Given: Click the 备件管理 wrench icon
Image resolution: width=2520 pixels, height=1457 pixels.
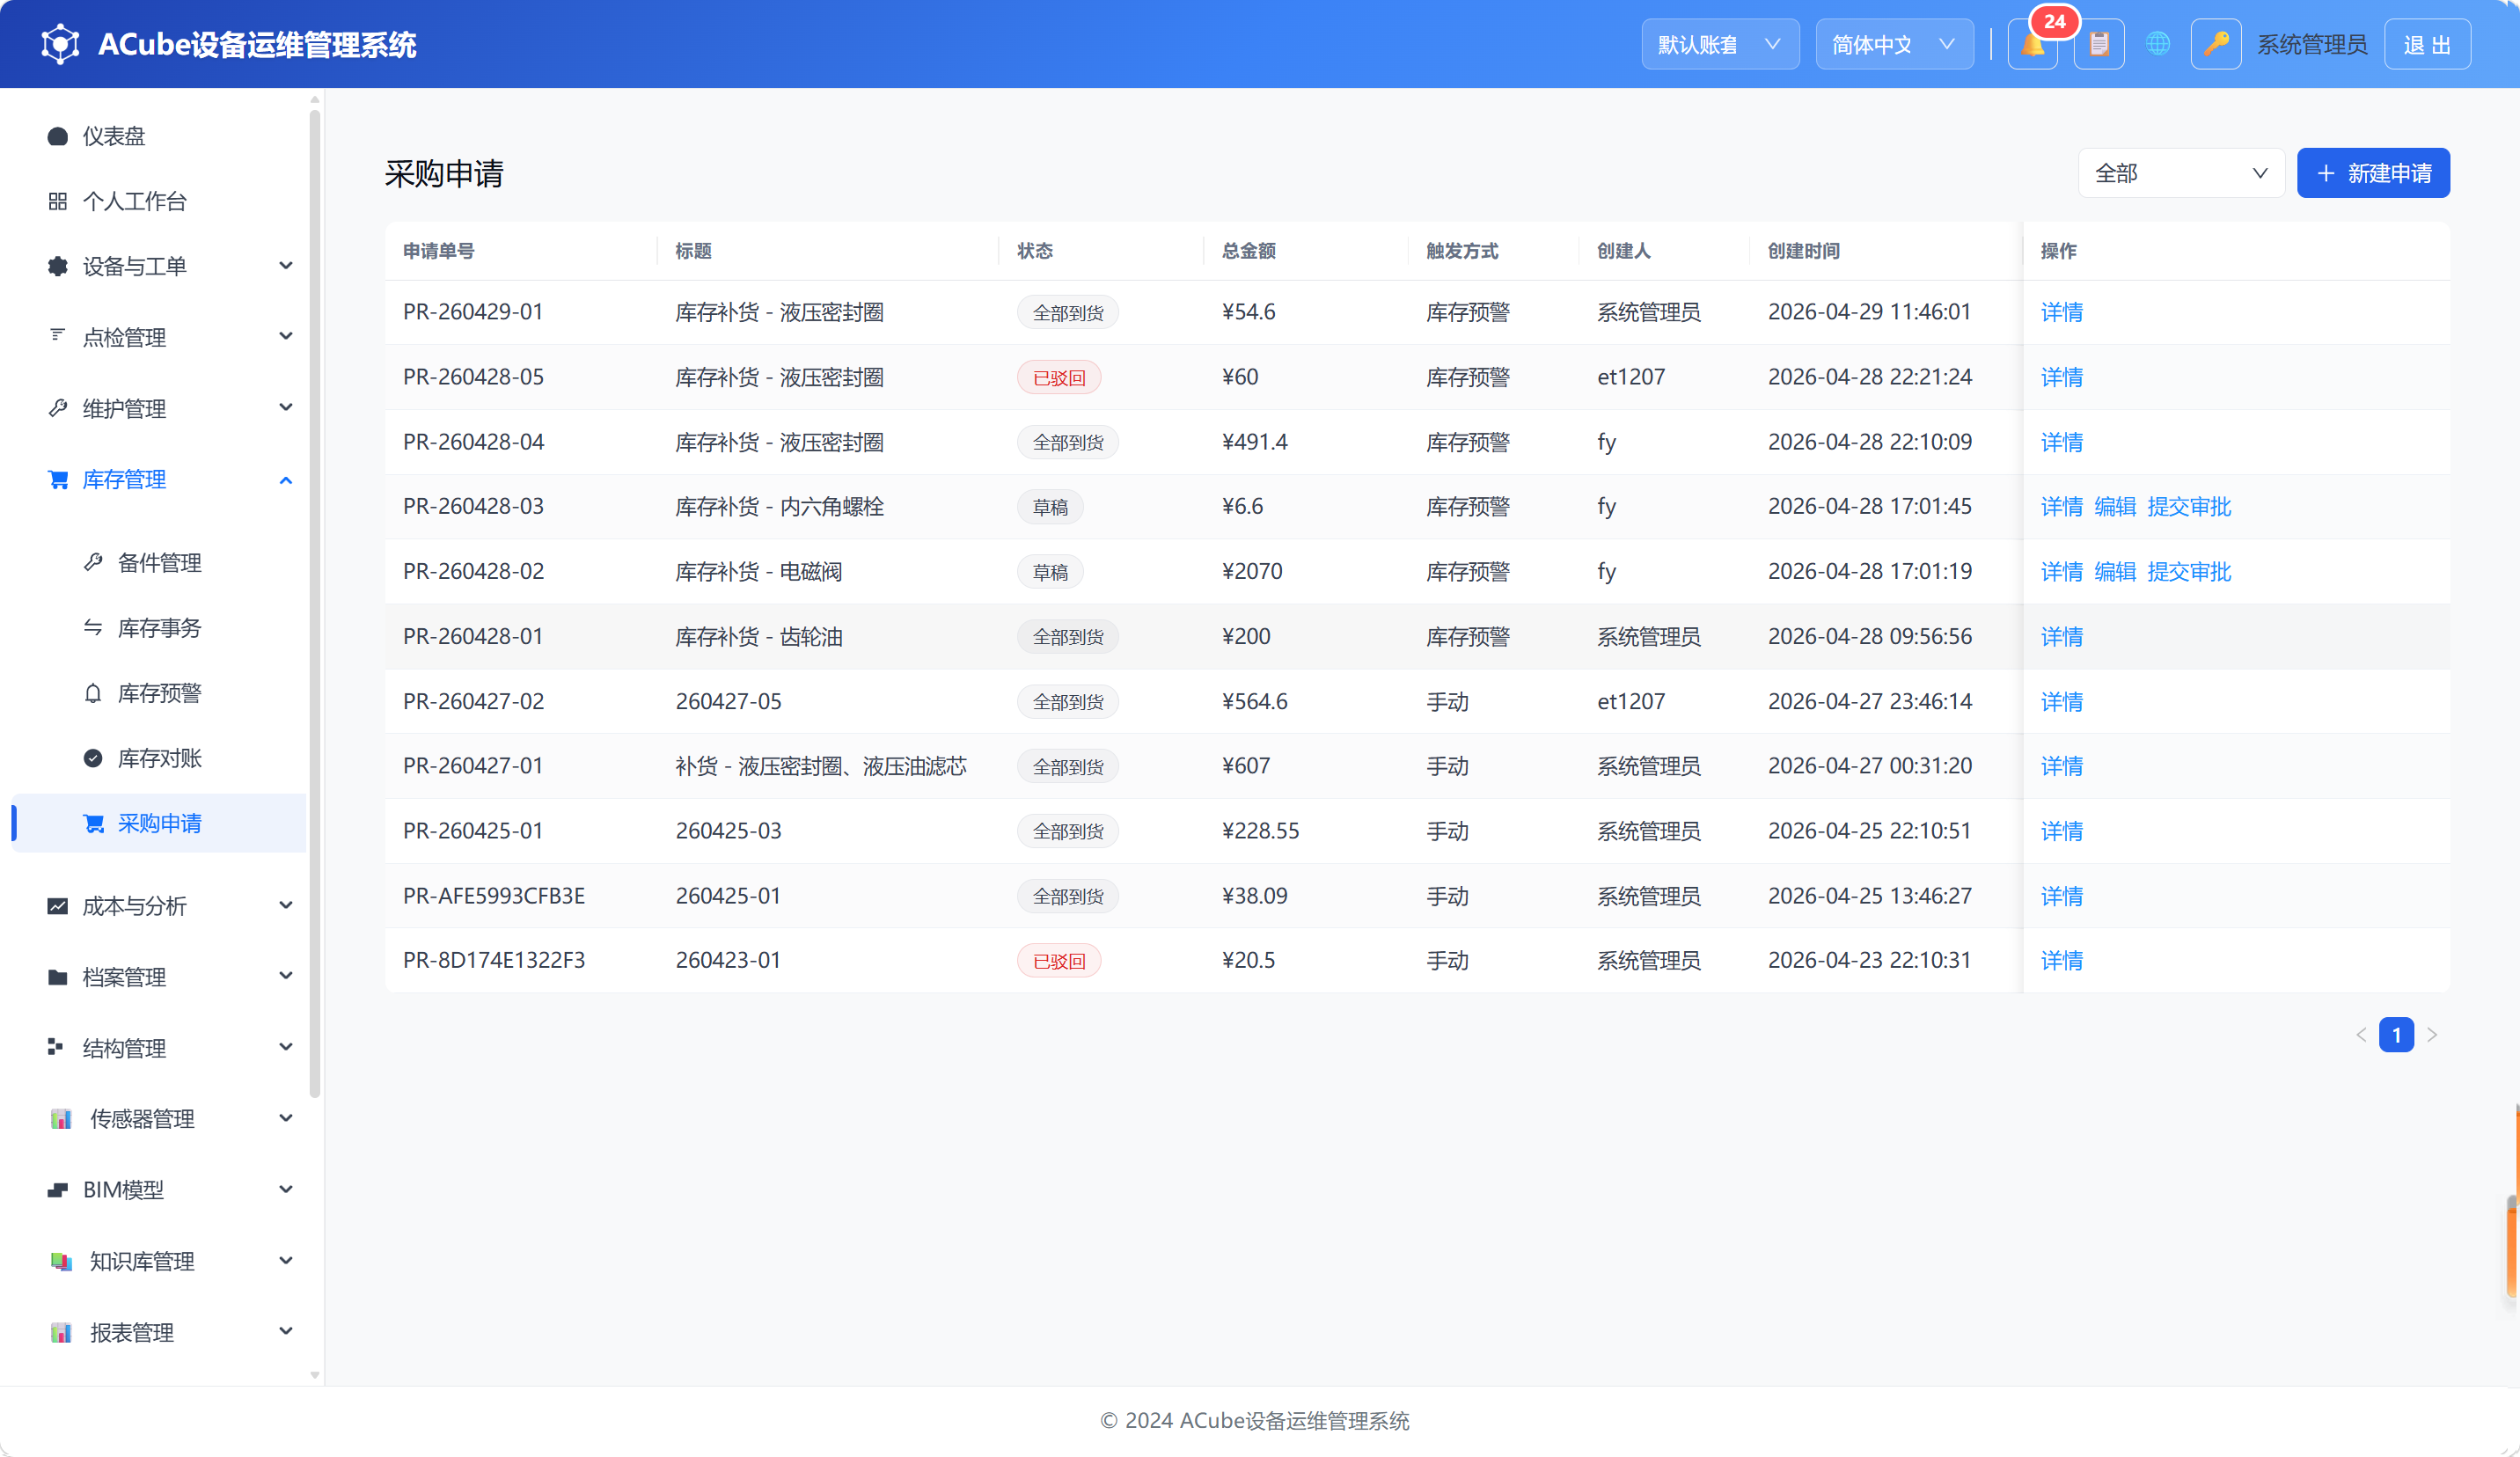Looking at the screenshot, I should [x=93, y=562].
